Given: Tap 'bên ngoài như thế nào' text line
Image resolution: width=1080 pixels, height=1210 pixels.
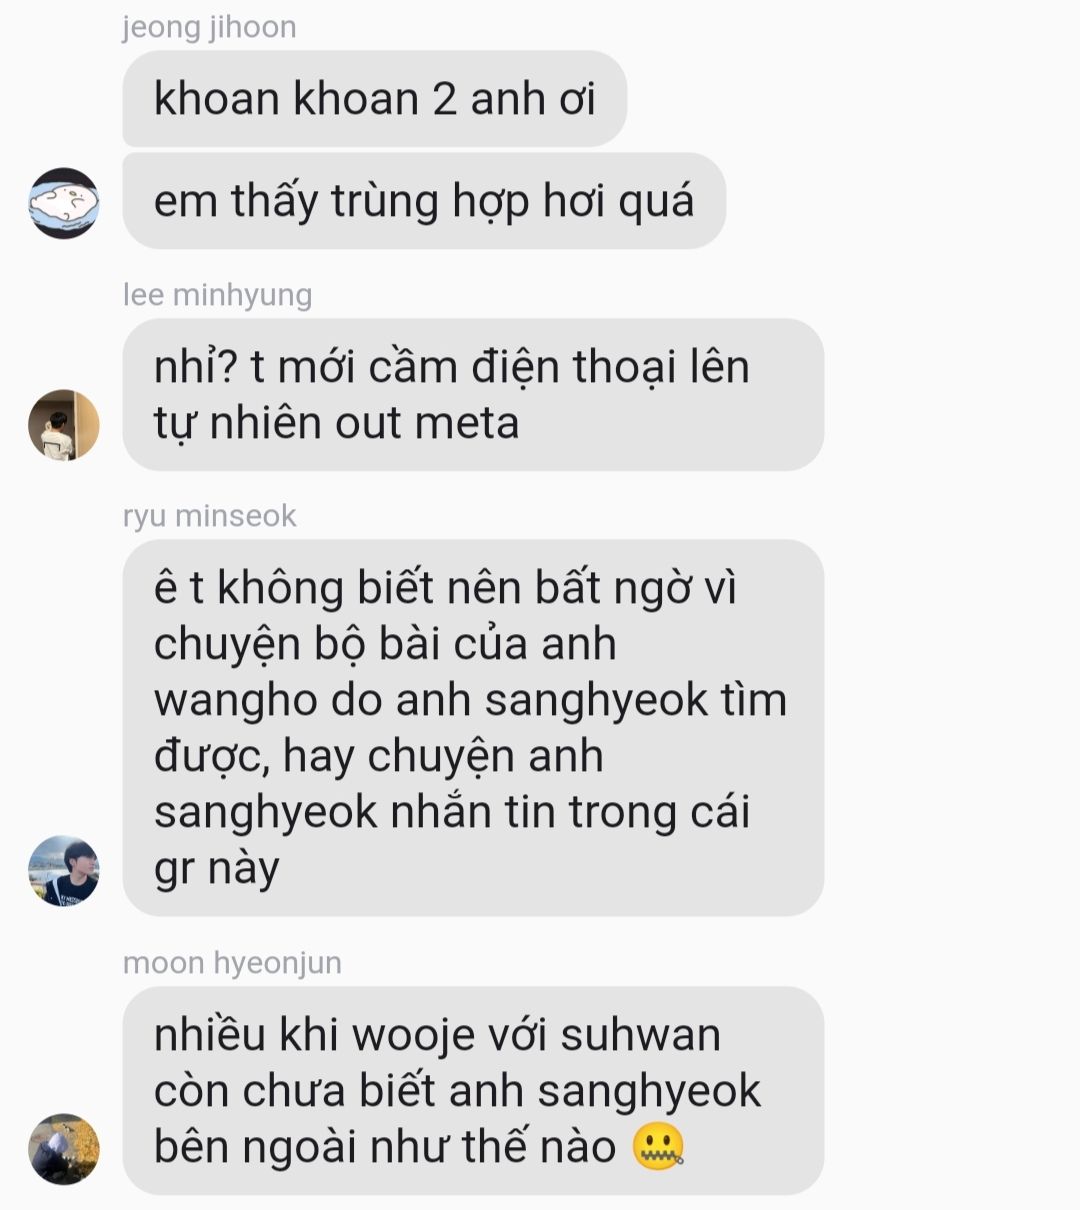Looking at the screenshot, I should 385,1147.
